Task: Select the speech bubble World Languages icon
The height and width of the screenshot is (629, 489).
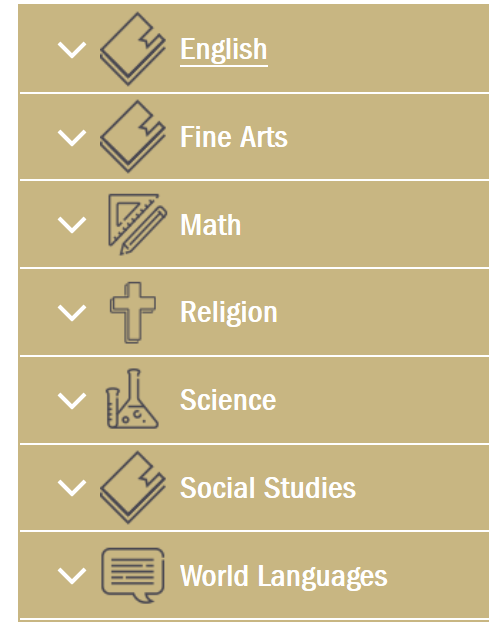Action: click(x=133, y=575)
